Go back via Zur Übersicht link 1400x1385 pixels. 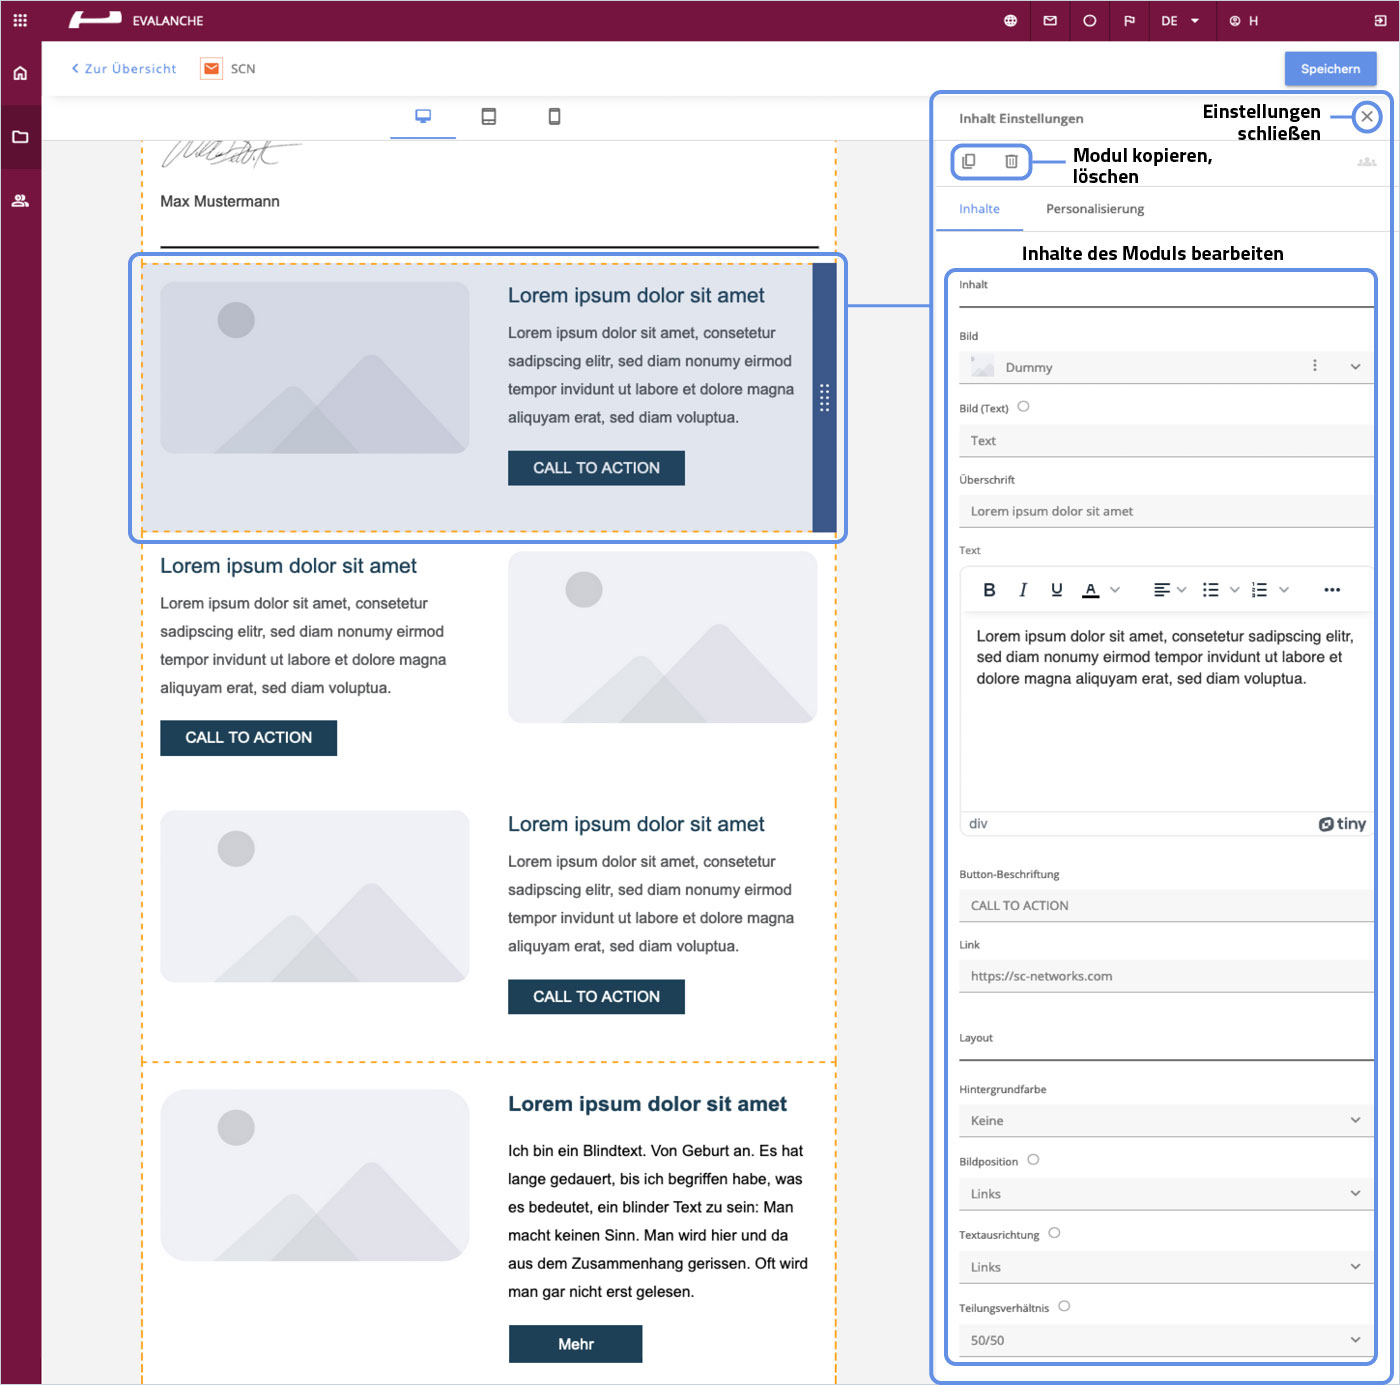[x=124, y=69]
